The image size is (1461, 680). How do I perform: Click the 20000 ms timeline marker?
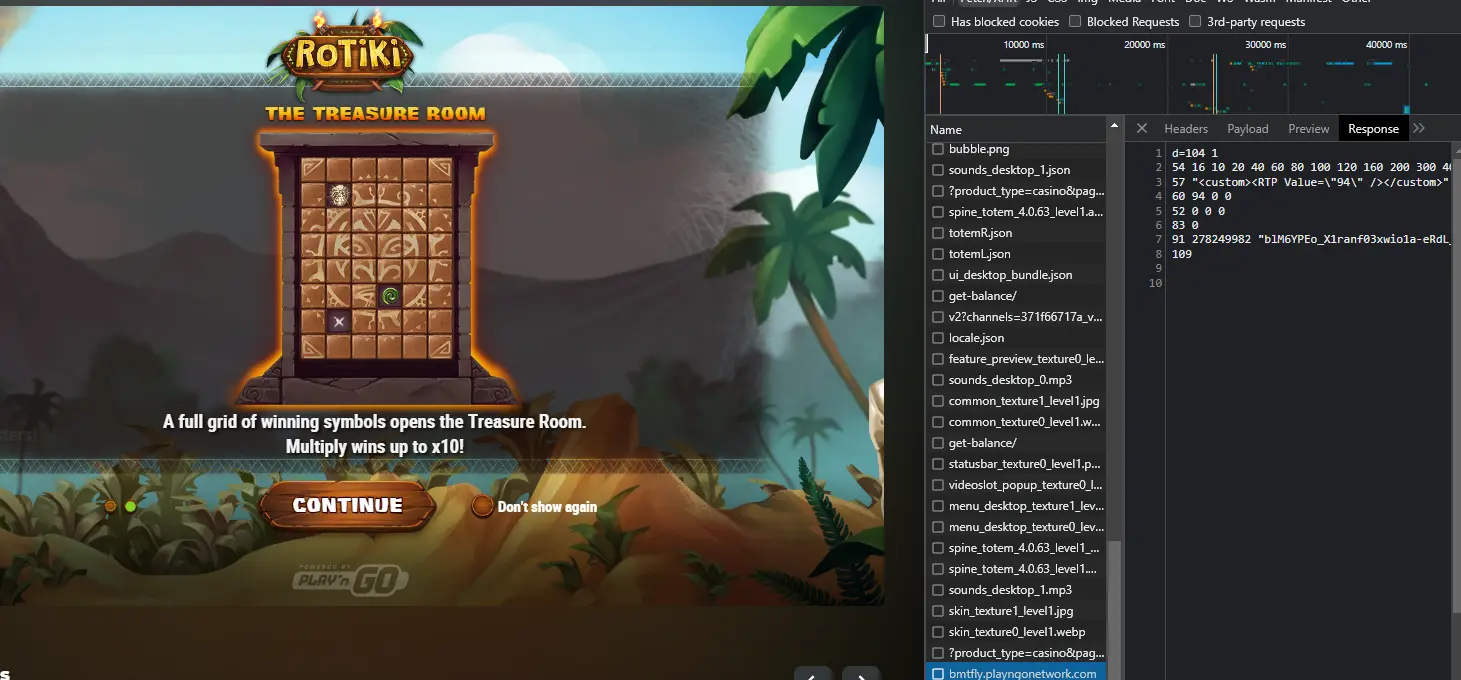tap(1144, 45)
